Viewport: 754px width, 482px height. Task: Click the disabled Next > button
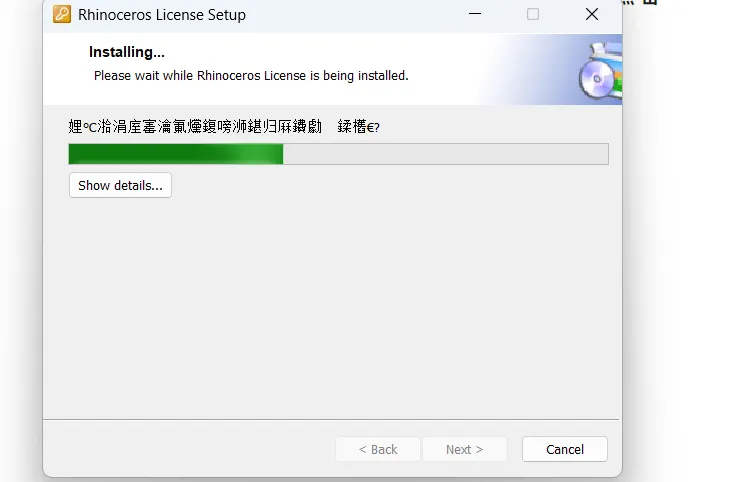[465, 449]
